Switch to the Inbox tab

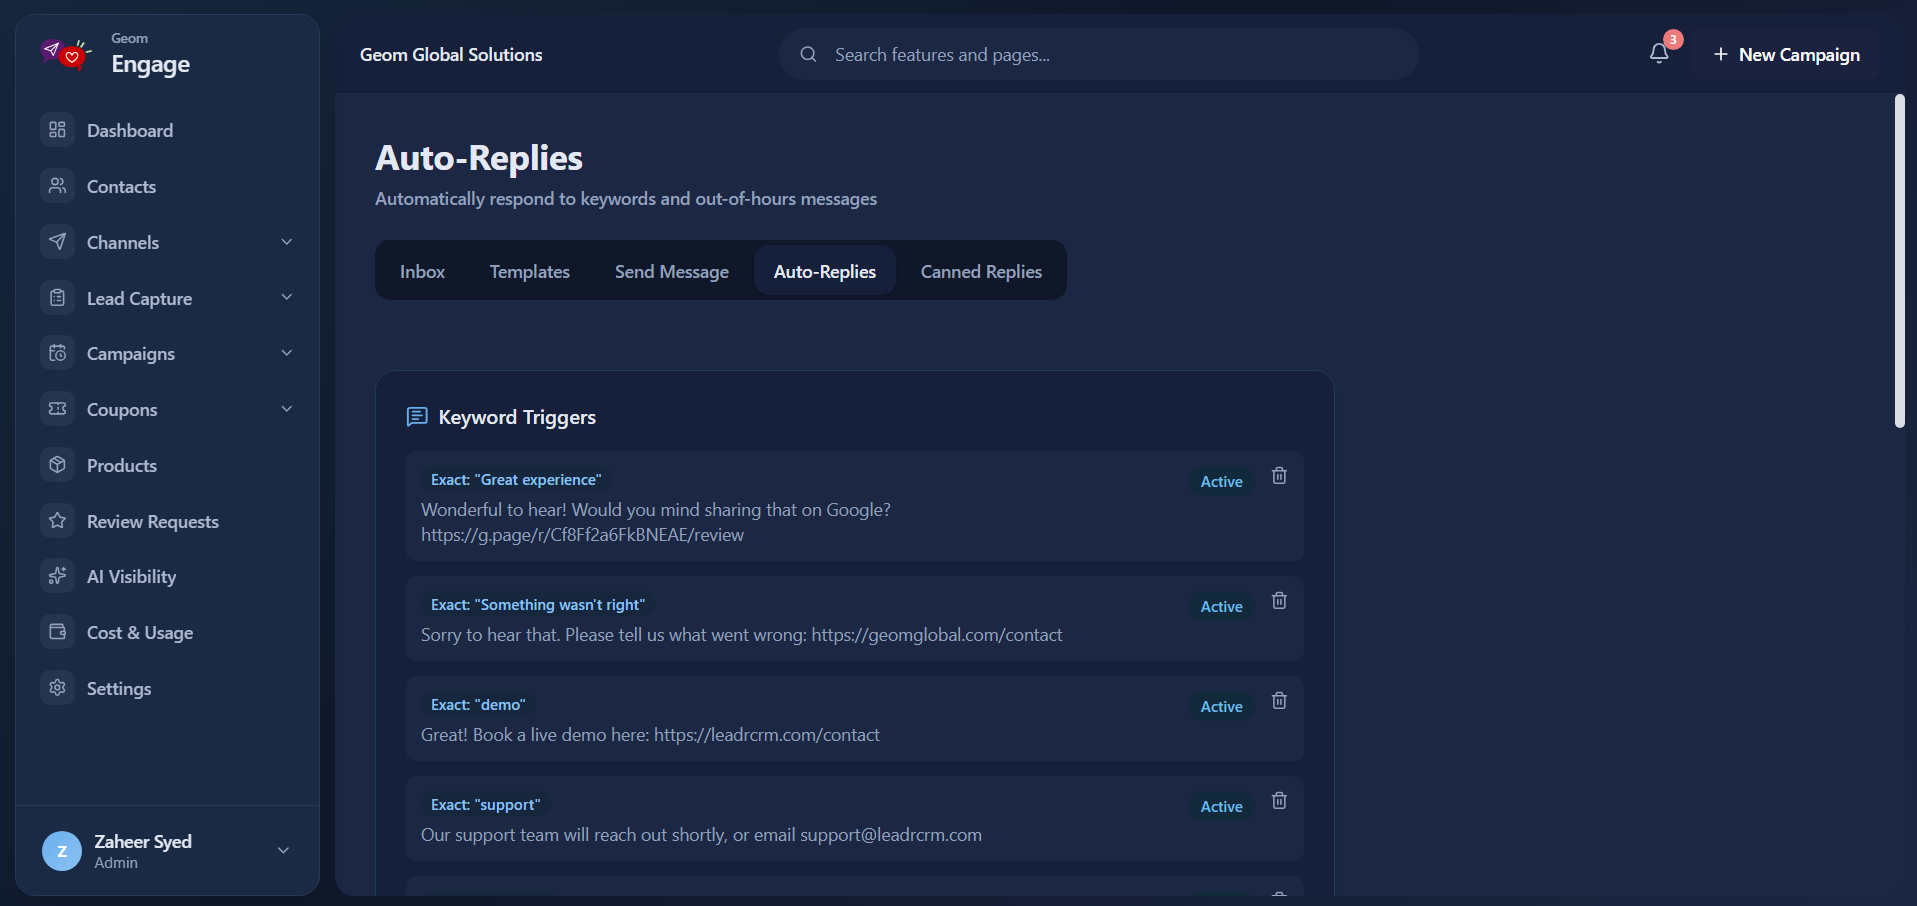pos(422,271)
